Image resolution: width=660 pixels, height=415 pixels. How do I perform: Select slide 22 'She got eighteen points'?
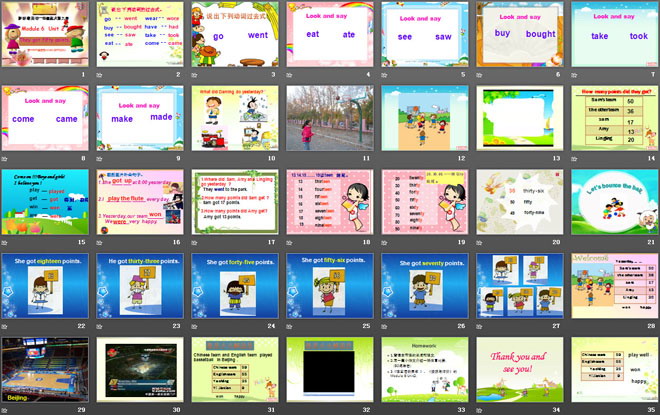coord(45,285)
